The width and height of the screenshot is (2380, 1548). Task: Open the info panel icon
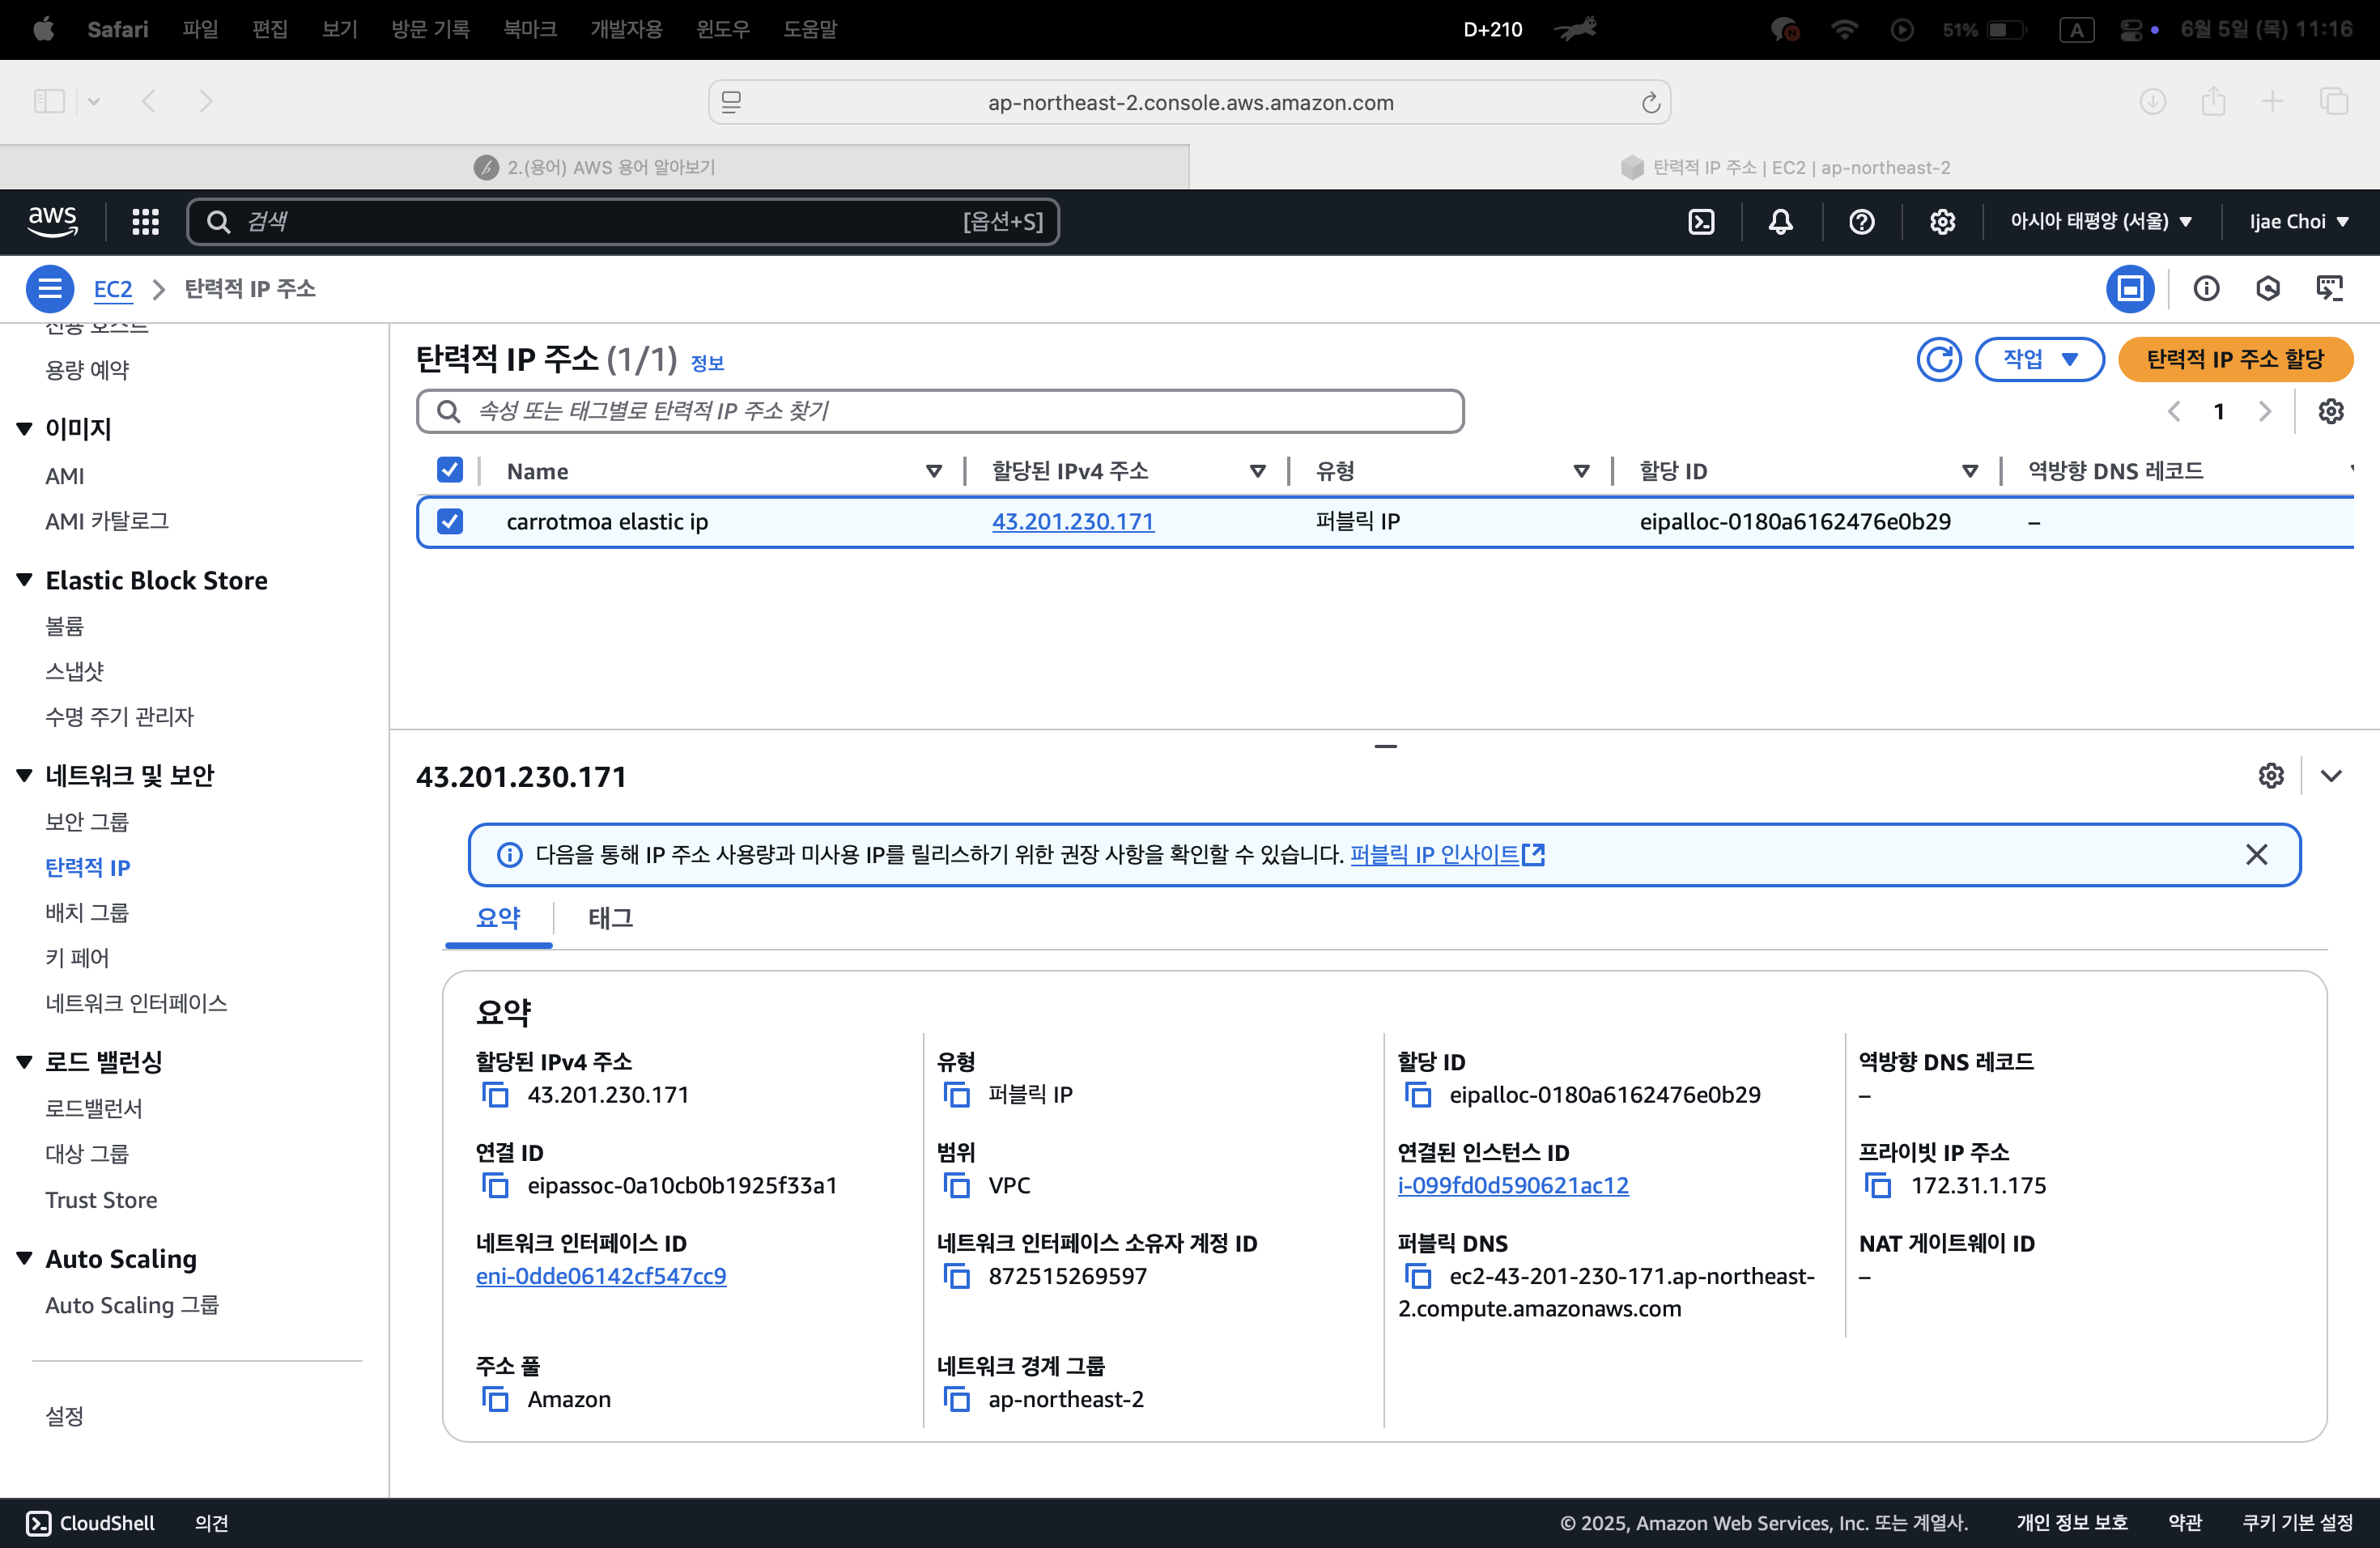point(2206,289)
